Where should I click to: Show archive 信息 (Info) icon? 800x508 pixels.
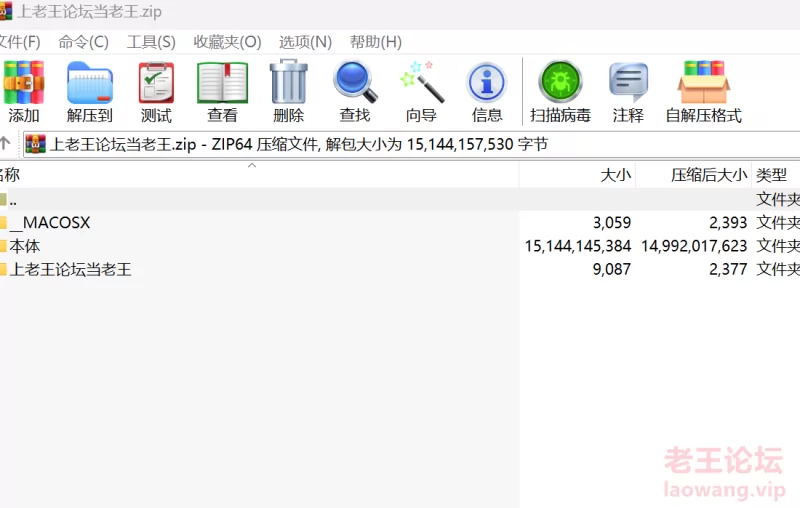point(487,91)
